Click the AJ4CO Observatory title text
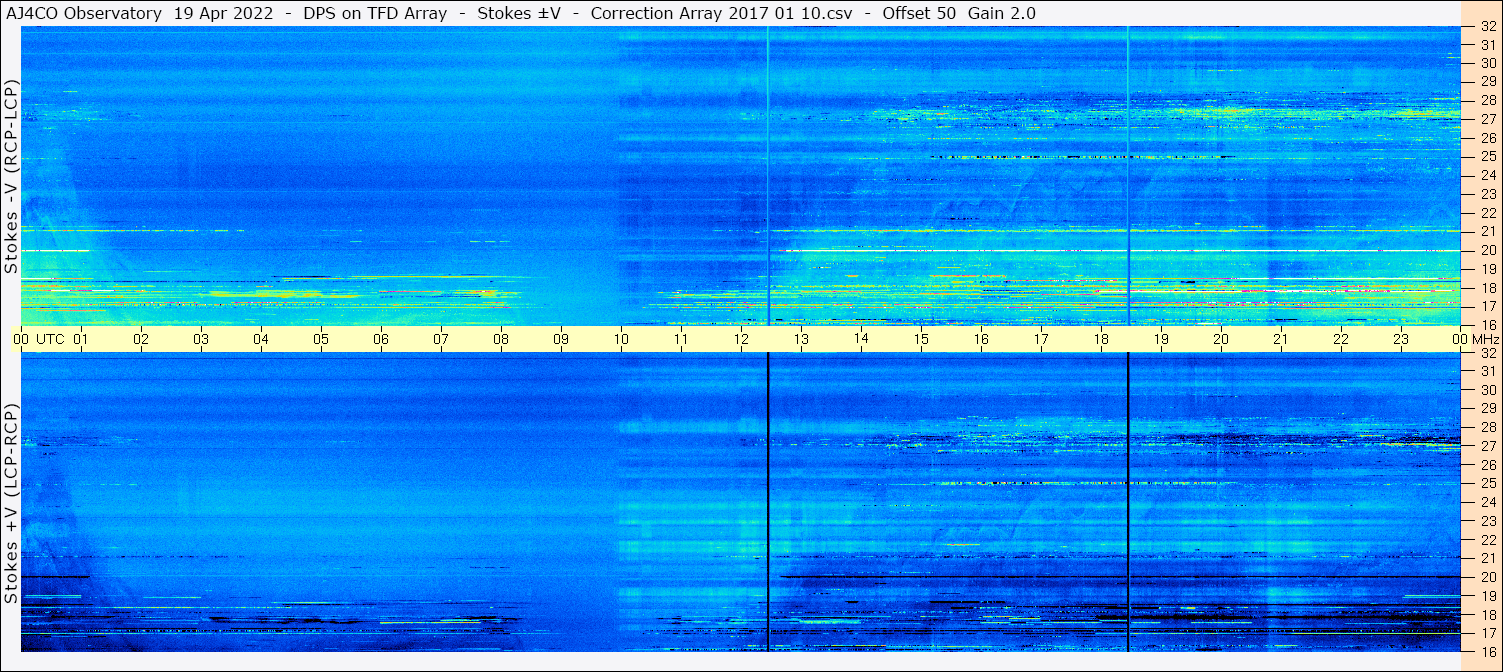This screenshot has height=672, width=1503. [x=83, y=13]
